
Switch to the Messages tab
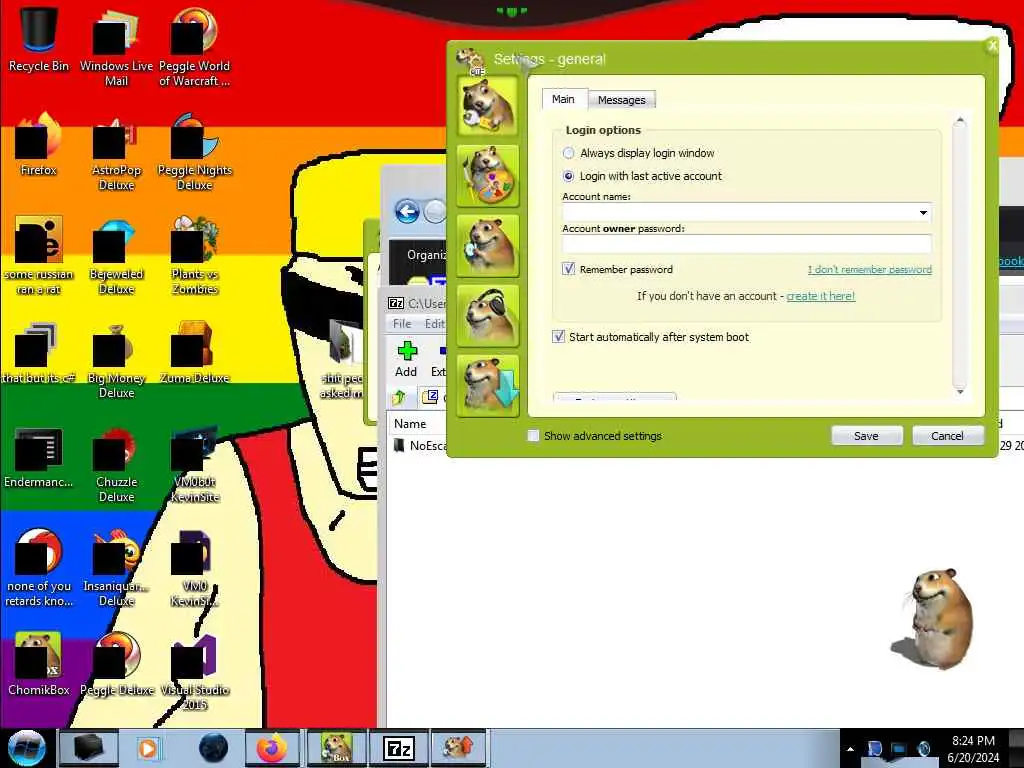click(622, 100)
